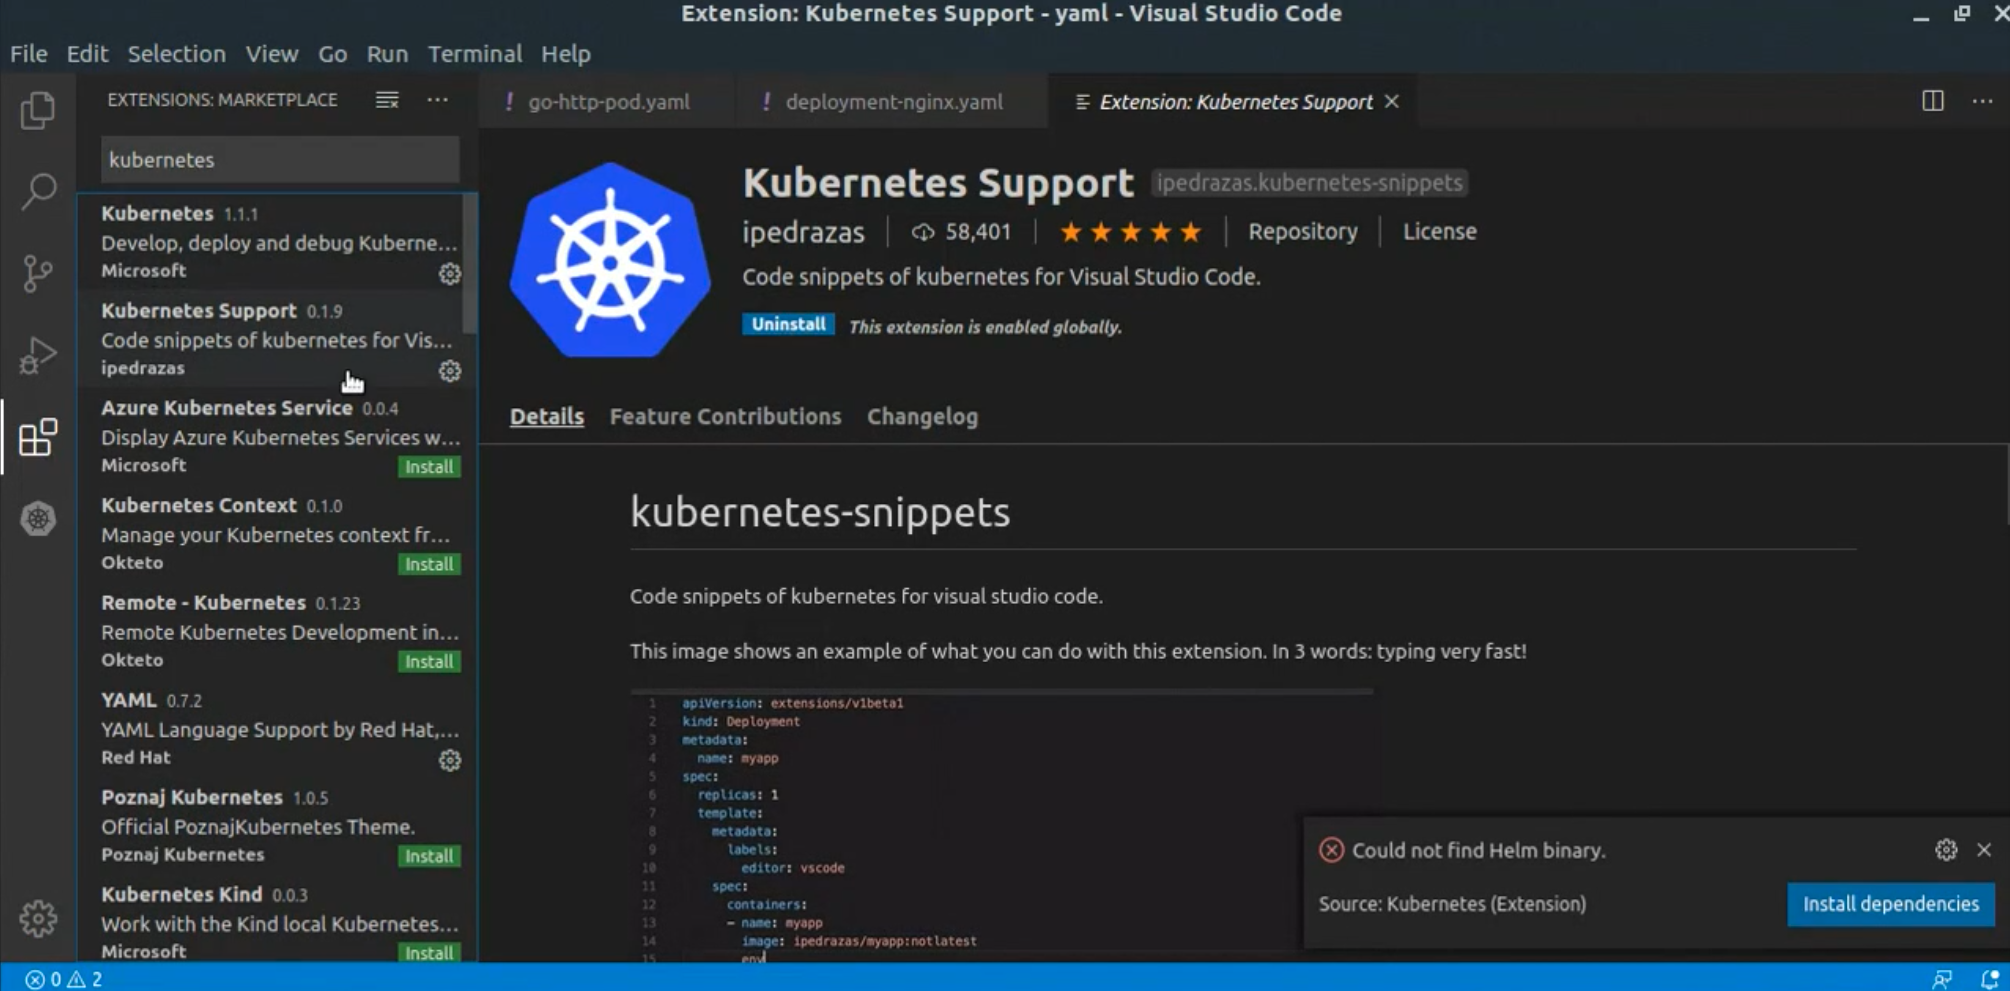The height and width of the screenshot is (991, 2010).
Task: Open the Source Control view
Action: pyautogui.click(x=38, y=273)
